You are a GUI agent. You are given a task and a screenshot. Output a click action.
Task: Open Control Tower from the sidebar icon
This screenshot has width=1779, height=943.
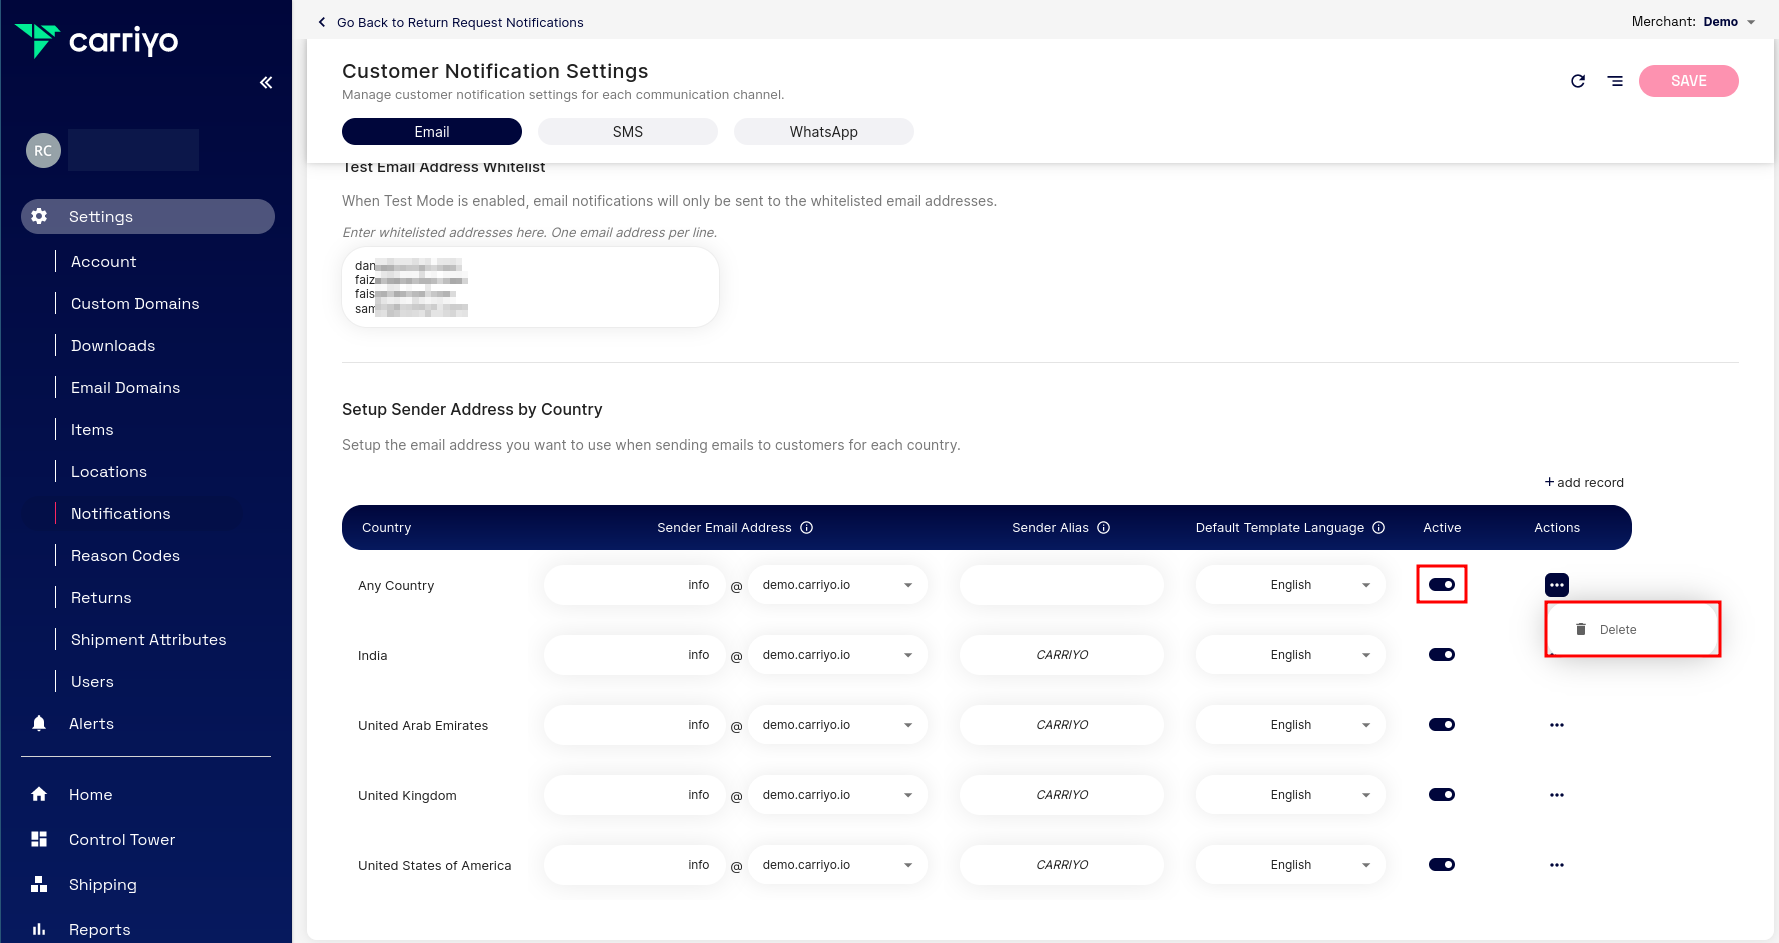coord(40,839)
